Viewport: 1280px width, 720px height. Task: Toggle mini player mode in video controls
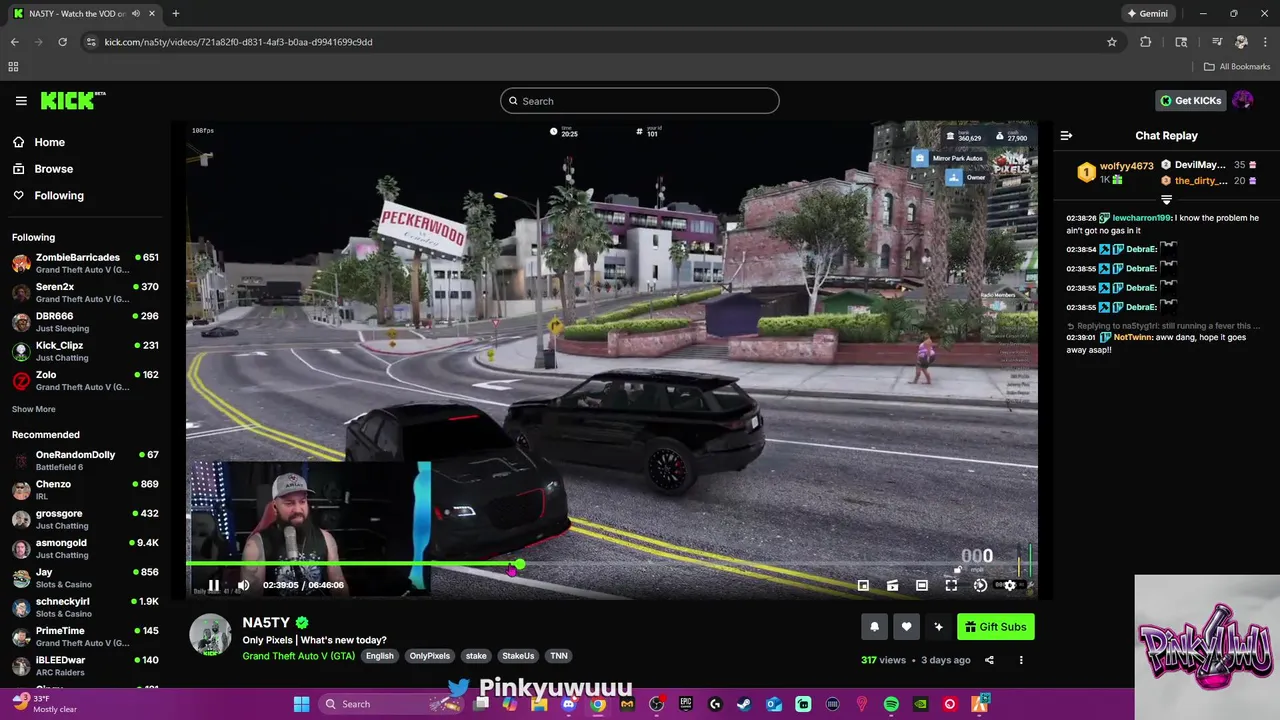(x=863, y=585)
